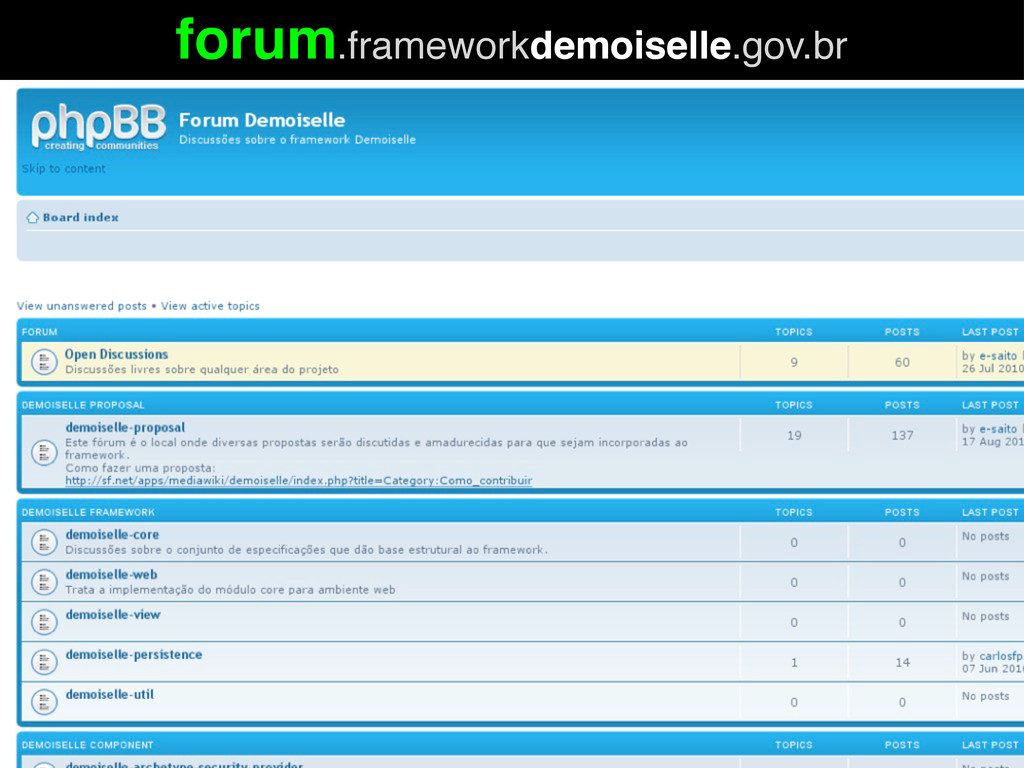Follow the sf.net Como_contribuir wiki link
Image resolution: width=1024 pixels, height=768 pixels.
298,481
